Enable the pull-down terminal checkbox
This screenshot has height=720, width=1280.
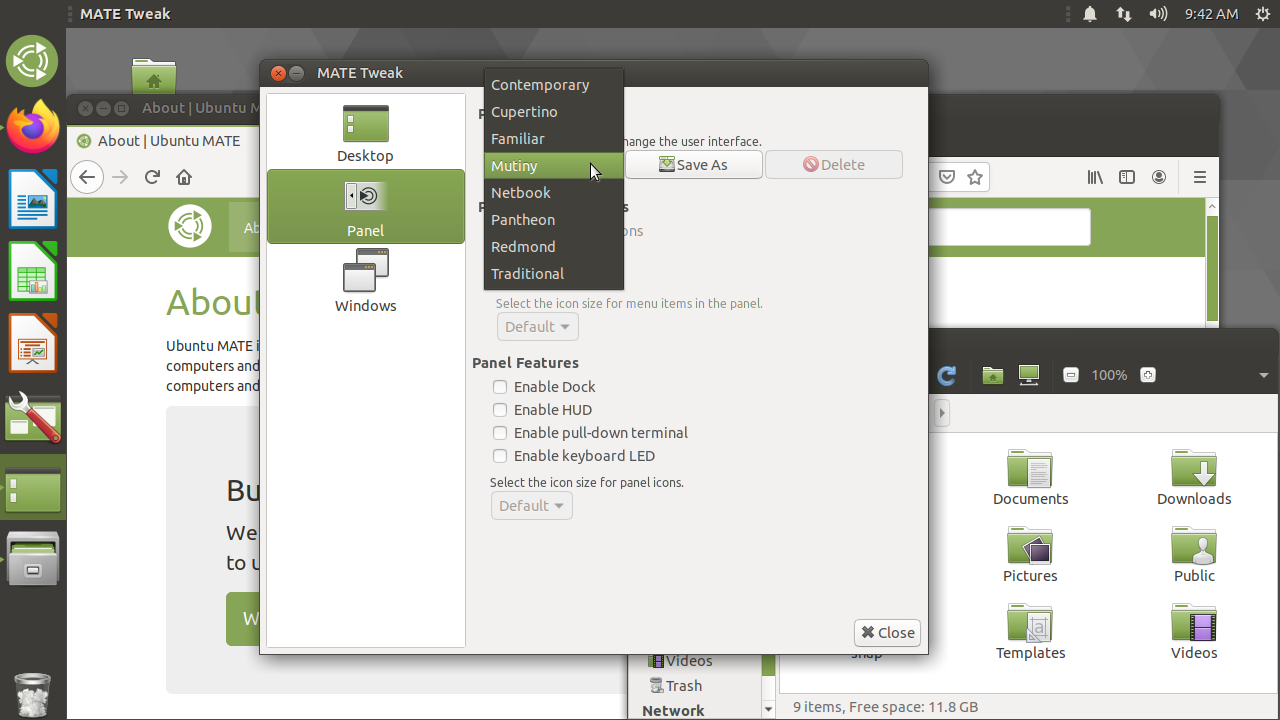pos(500,433)
